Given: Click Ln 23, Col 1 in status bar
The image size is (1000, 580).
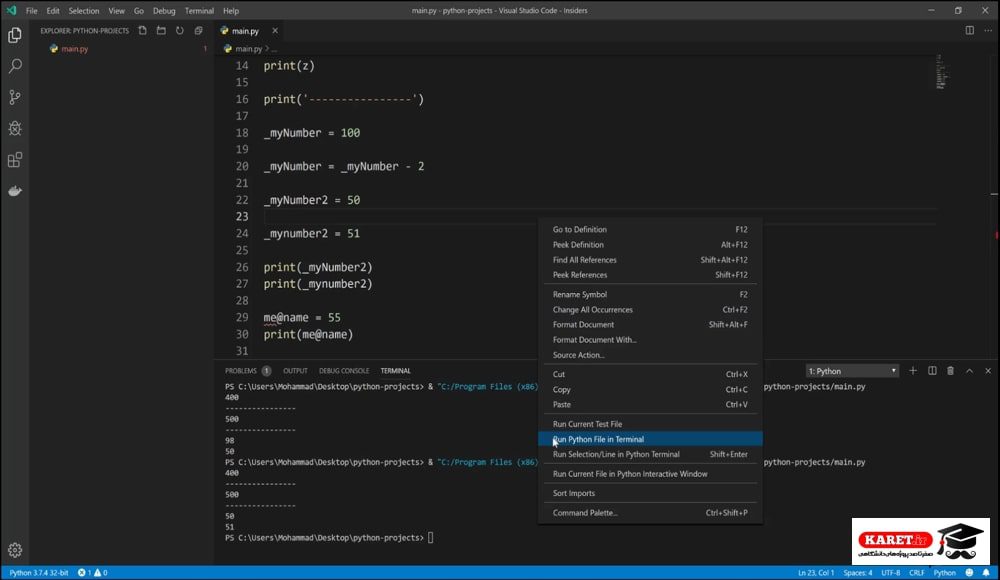Looking at the screenshot, I should 816,573.
